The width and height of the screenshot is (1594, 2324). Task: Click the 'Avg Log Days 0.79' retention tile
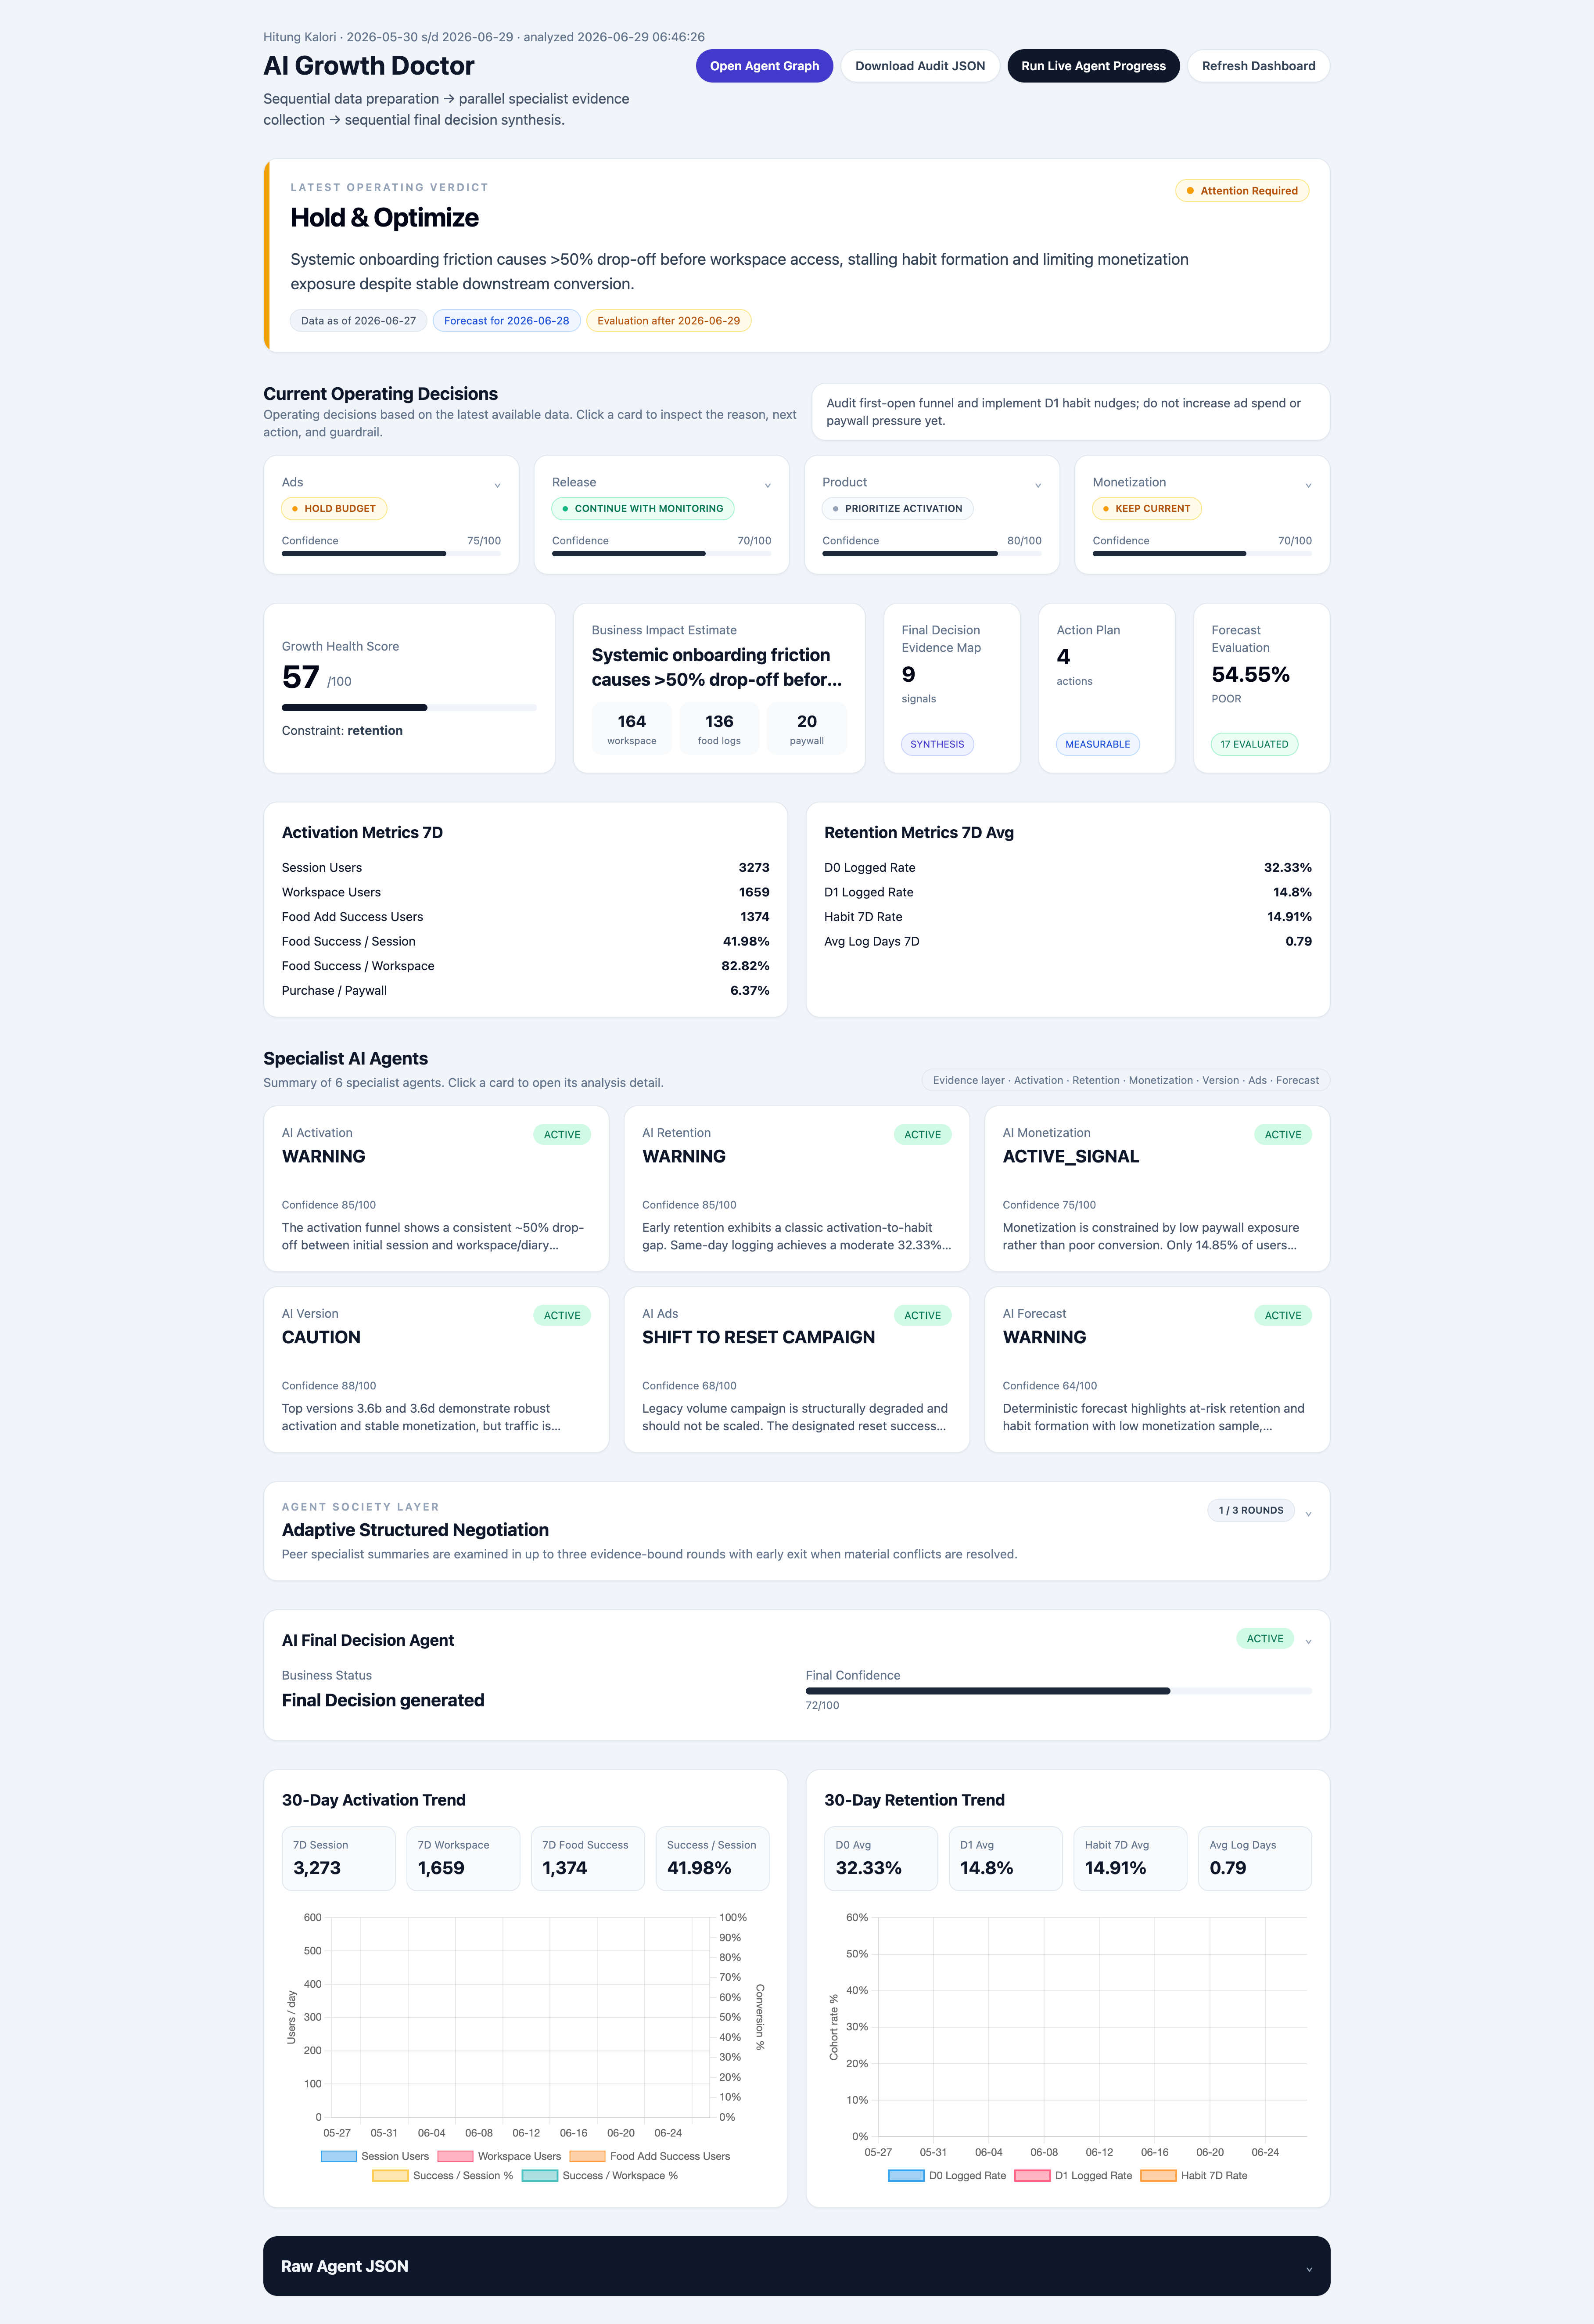pos(1255,1859)
